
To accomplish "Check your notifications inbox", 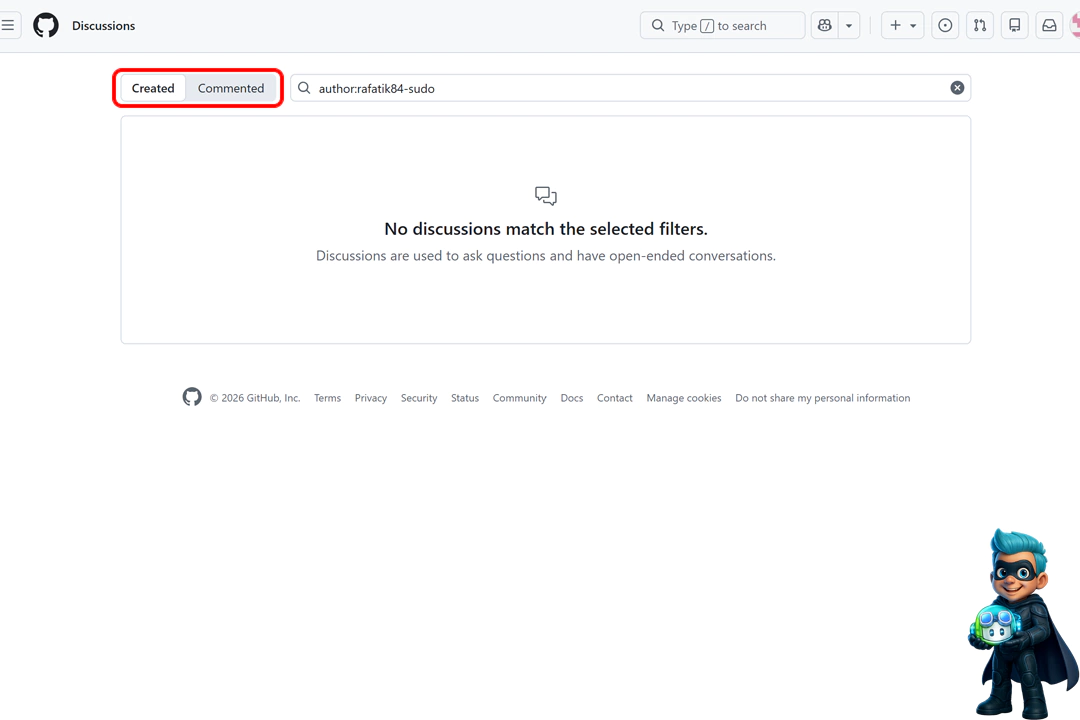I will pos(1049,25).
